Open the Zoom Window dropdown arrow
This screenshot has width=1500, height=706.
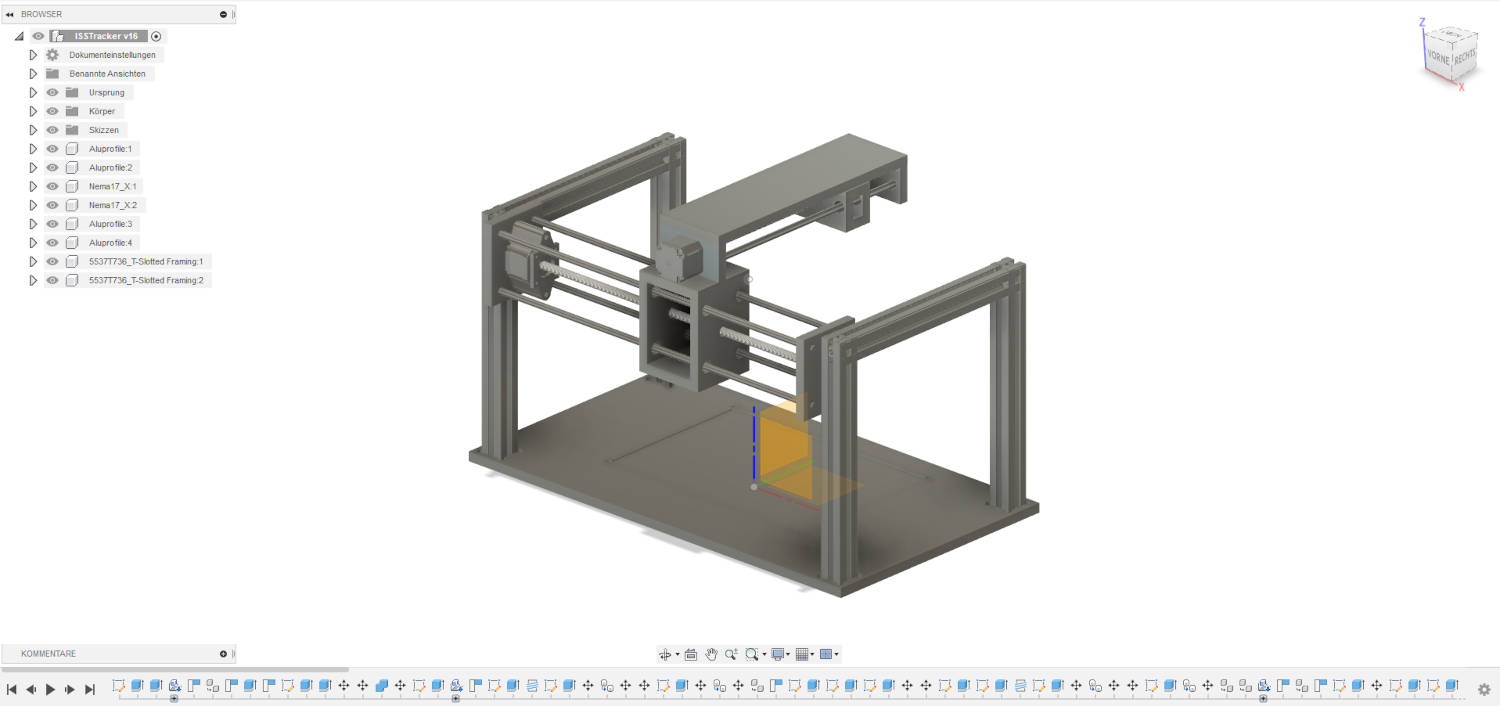[x=764, y=655]
